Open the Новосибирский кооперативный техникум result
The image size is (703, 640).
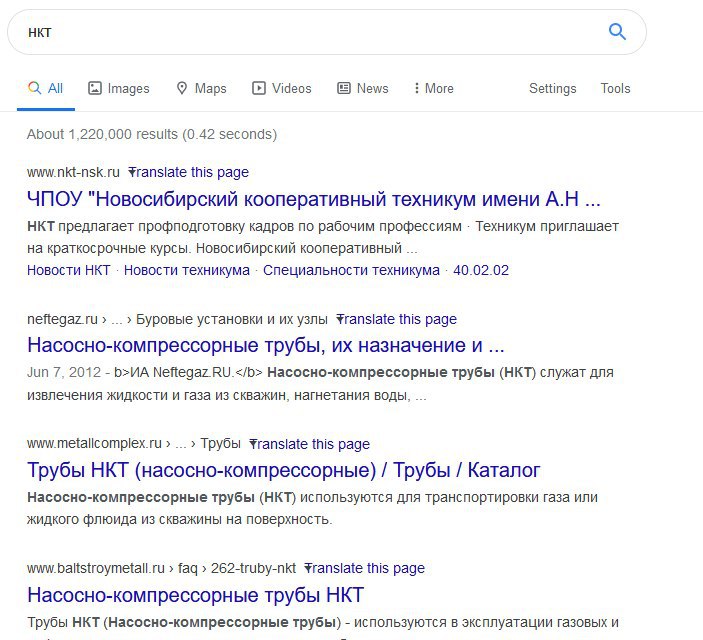tap(313, 199)
